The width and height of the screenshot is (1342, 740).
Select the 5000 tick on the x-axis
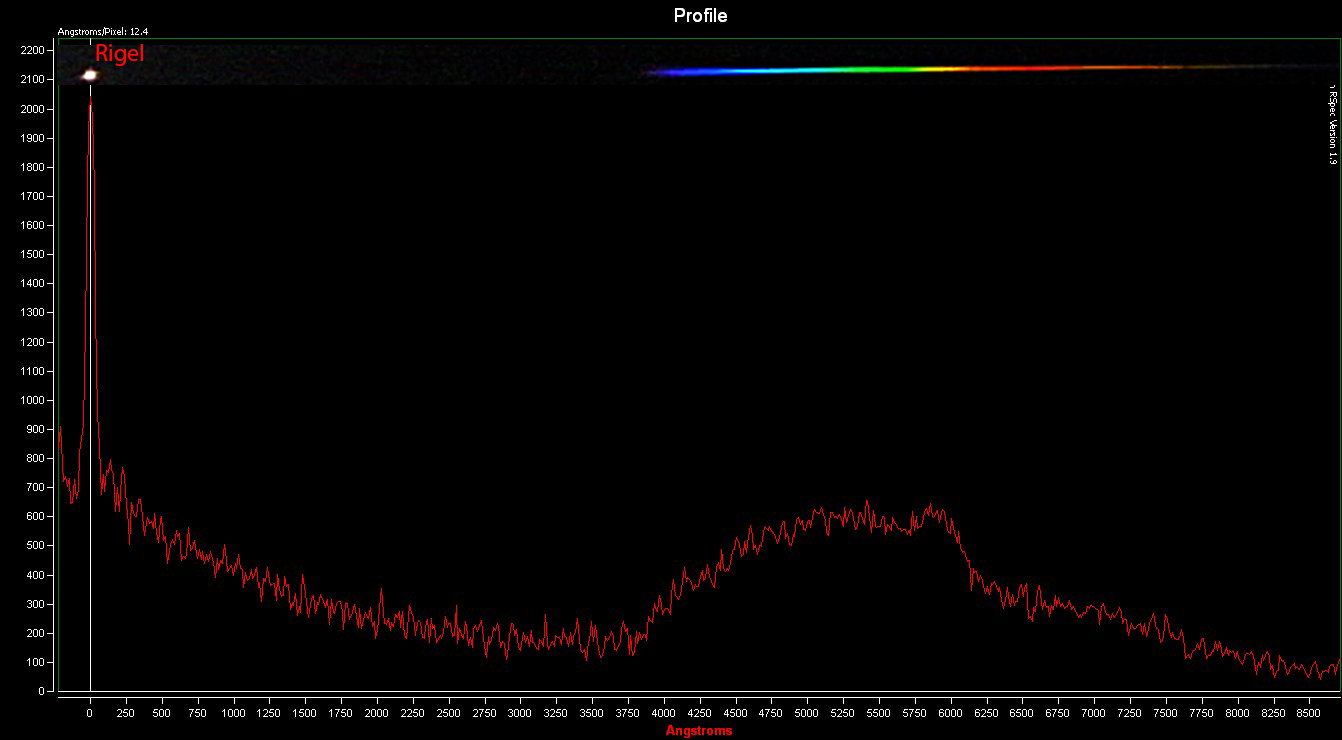pyautogui.click(x=806, y=714)
